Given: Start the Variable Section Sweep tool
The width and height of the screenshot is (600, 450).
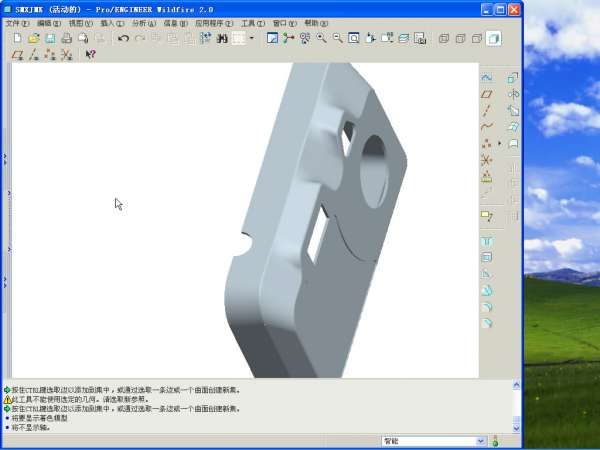Looking at the screenshot, I should [513, 111].
